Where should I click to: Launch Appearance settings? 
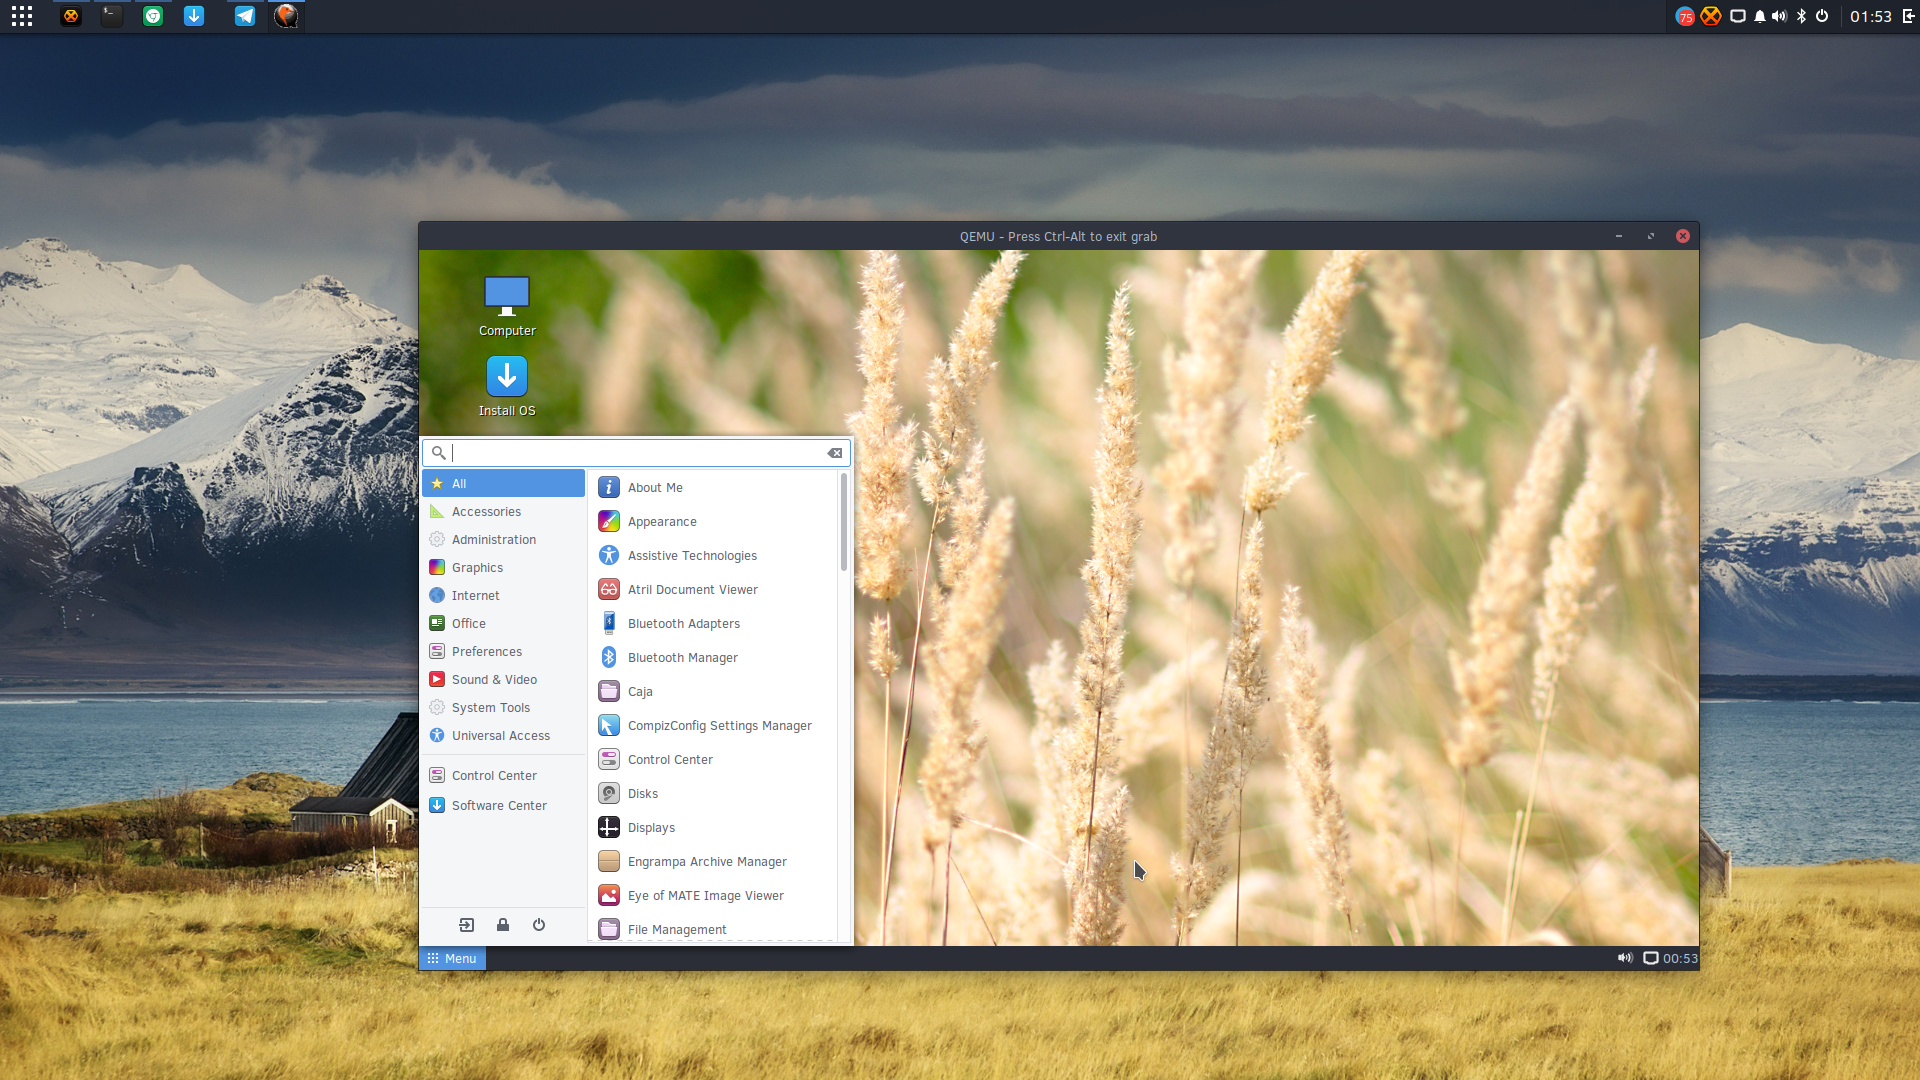tap(714, 521)
